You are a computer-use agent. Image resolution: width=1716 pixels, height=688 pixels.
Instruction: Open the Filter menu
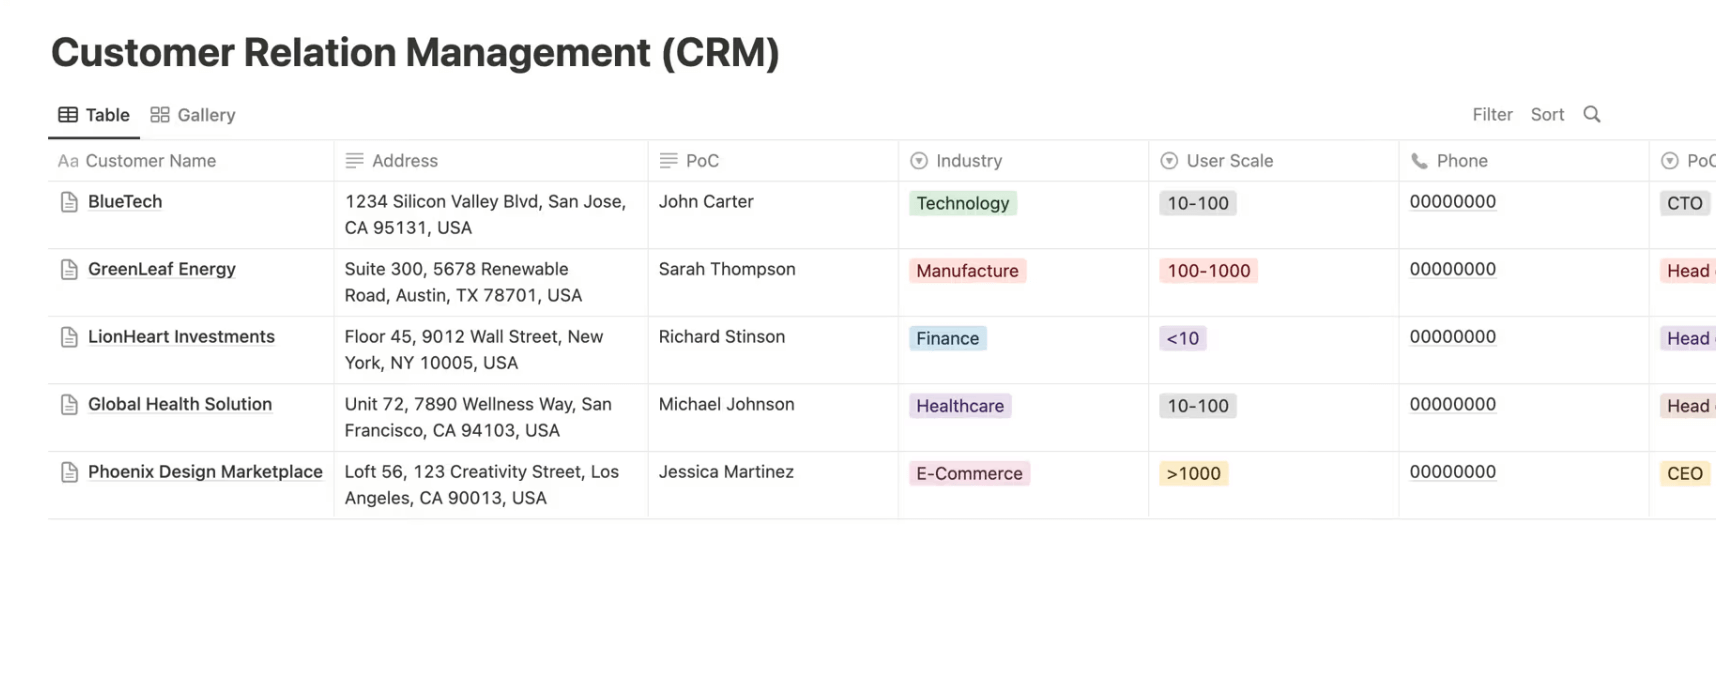pyautogui.click(x=1492, y=114)
